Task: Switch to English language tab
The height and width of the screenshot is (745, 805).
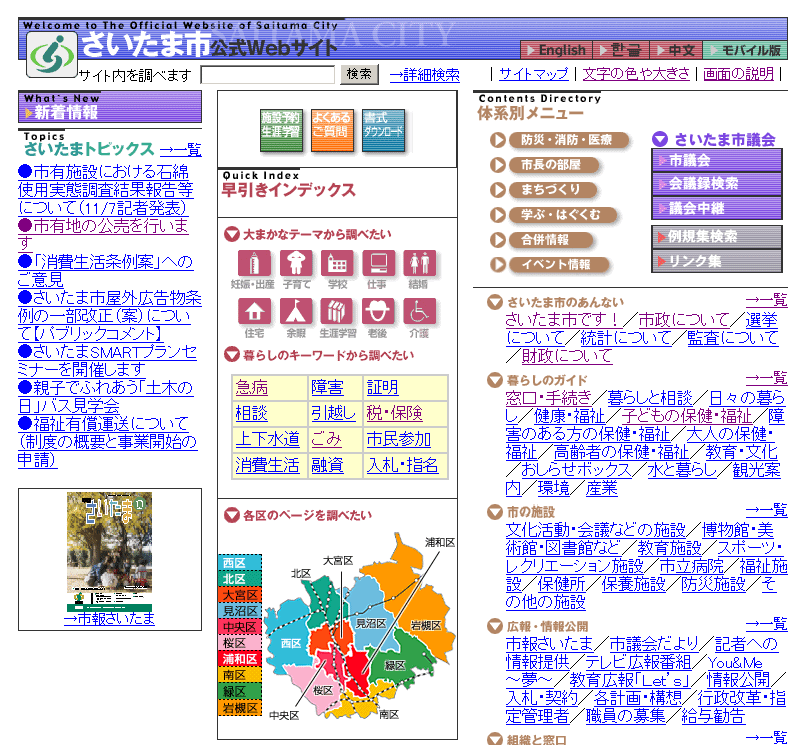Action: 555,50
